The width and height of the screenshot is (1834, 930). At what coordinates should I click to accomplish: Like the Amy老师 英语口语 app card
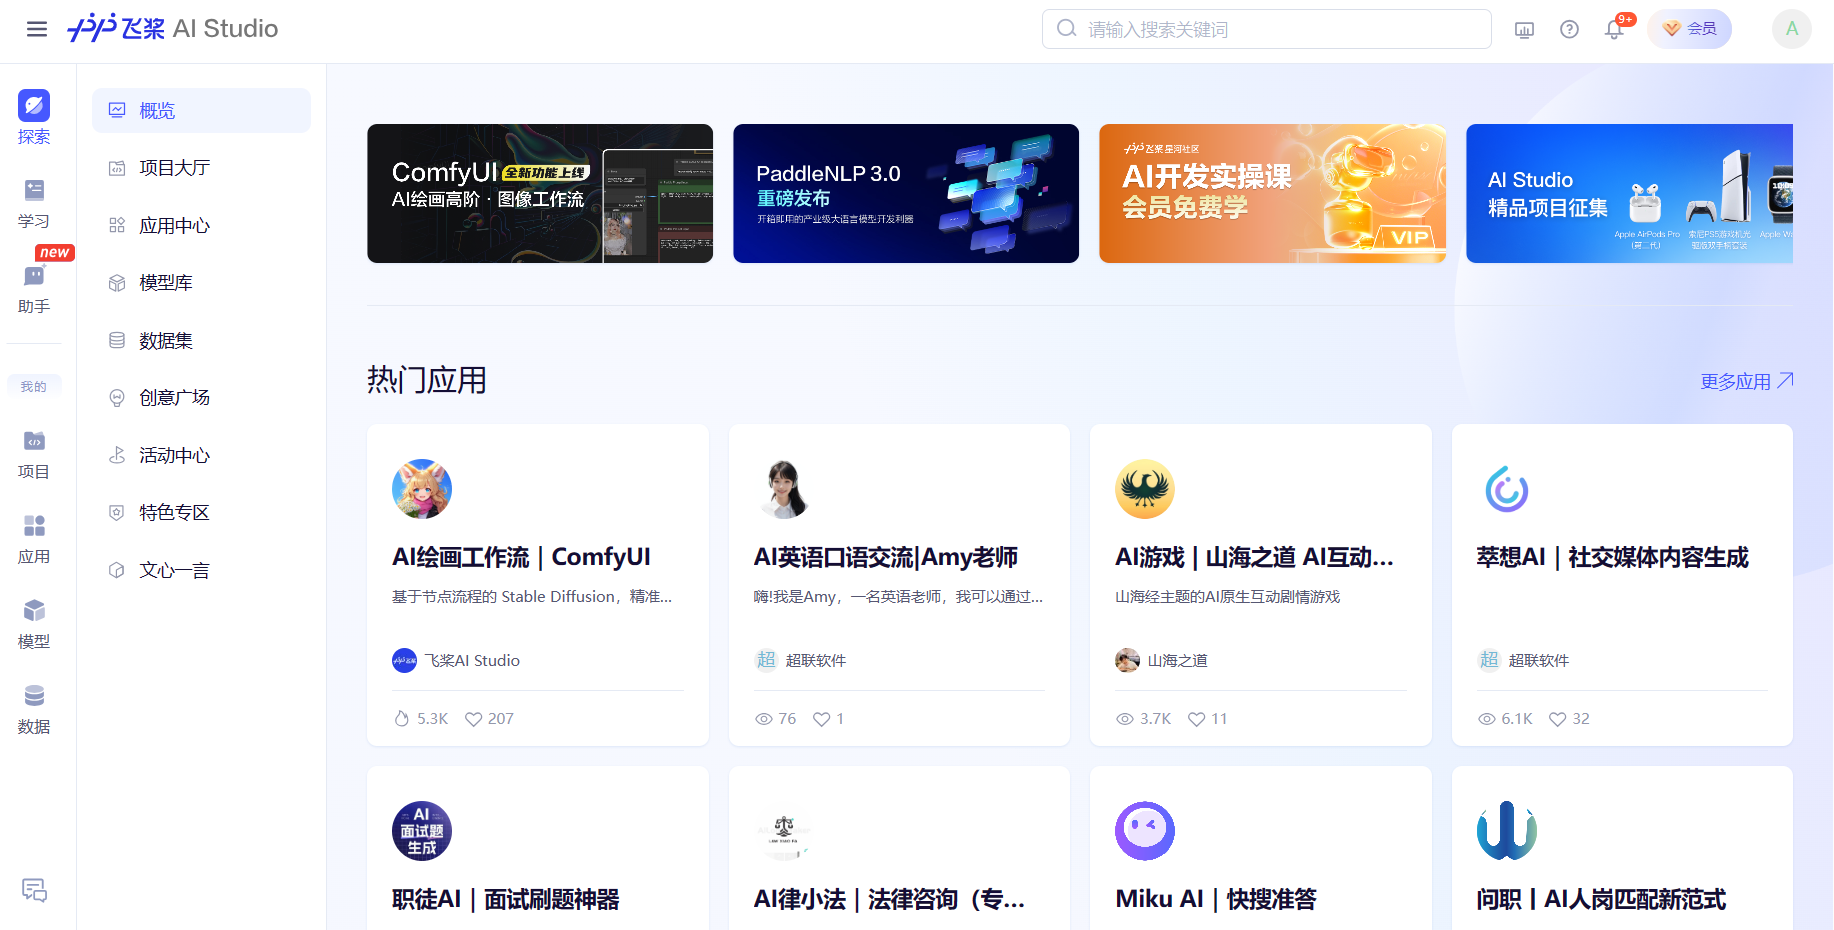(820, 718)
